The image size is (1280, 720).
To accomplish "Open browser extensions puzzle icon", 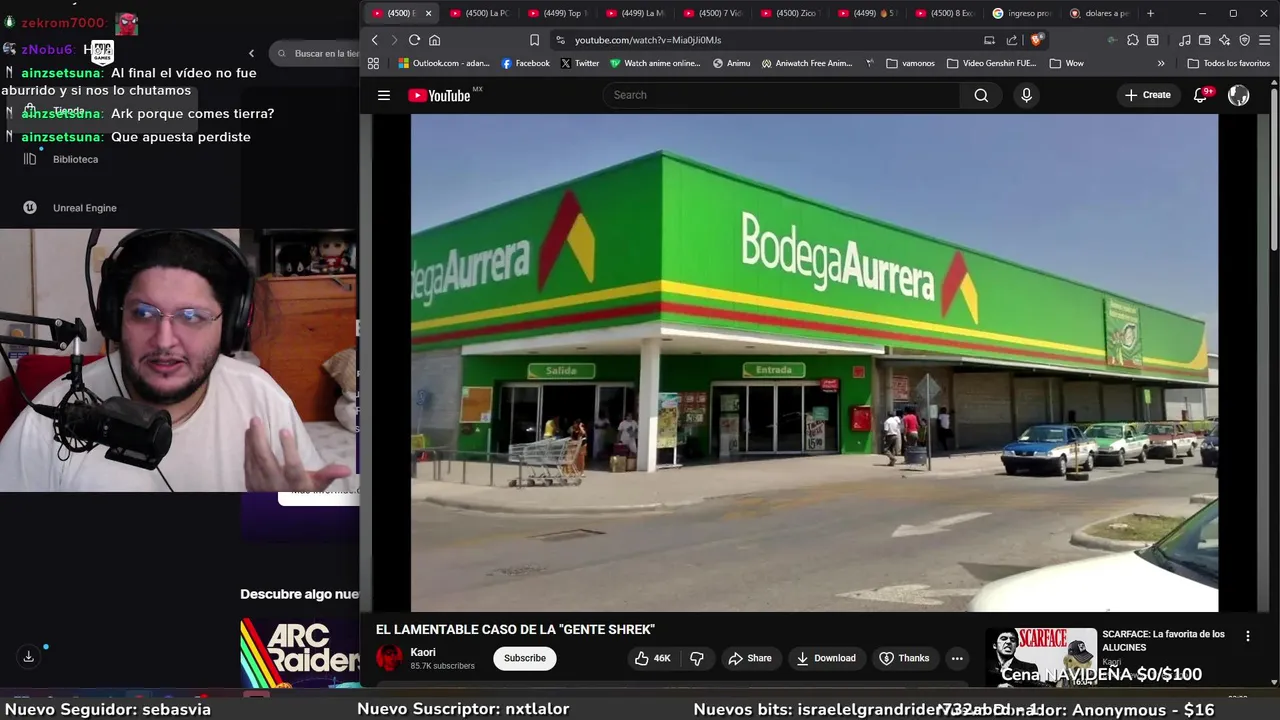I will point(1133,40).
